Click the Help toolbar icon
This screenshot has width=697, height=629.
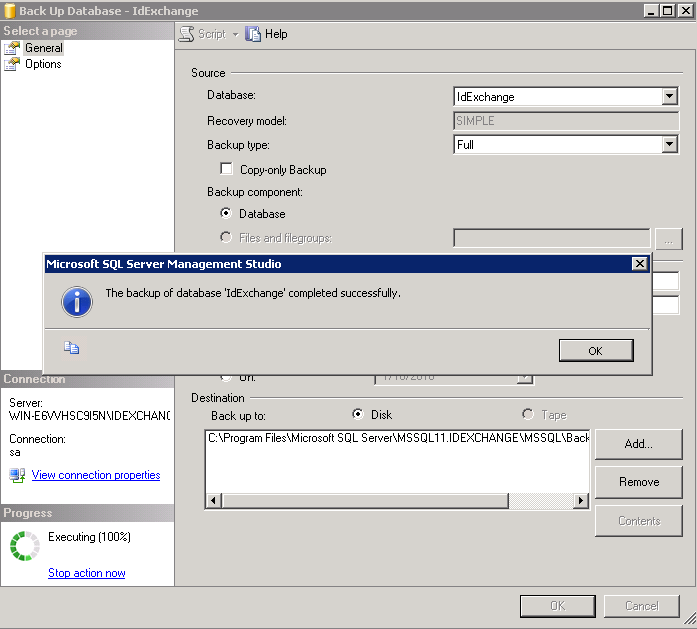click(253, 34)
